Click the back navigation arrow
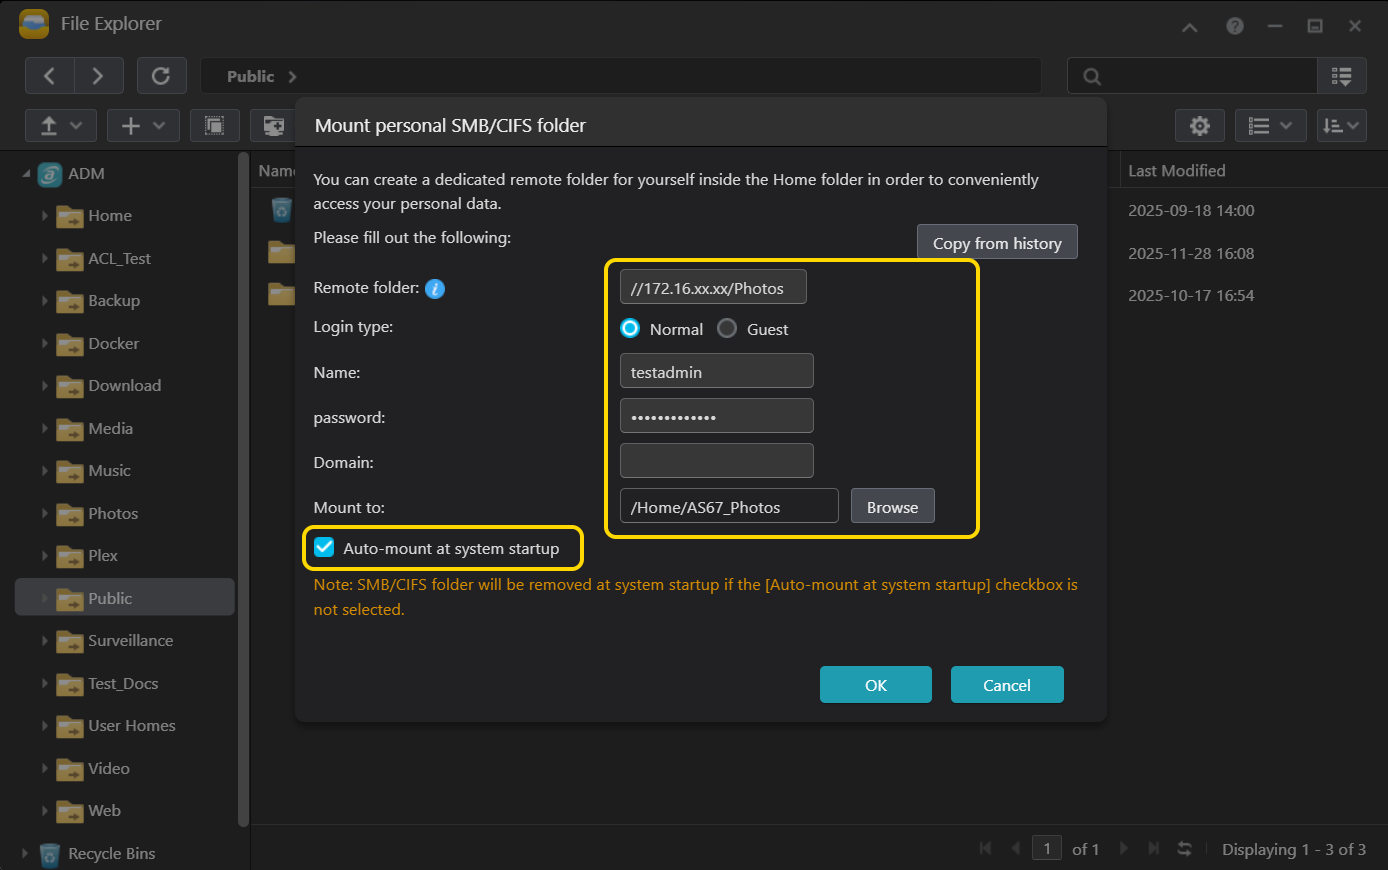 (x=49, y=76)
